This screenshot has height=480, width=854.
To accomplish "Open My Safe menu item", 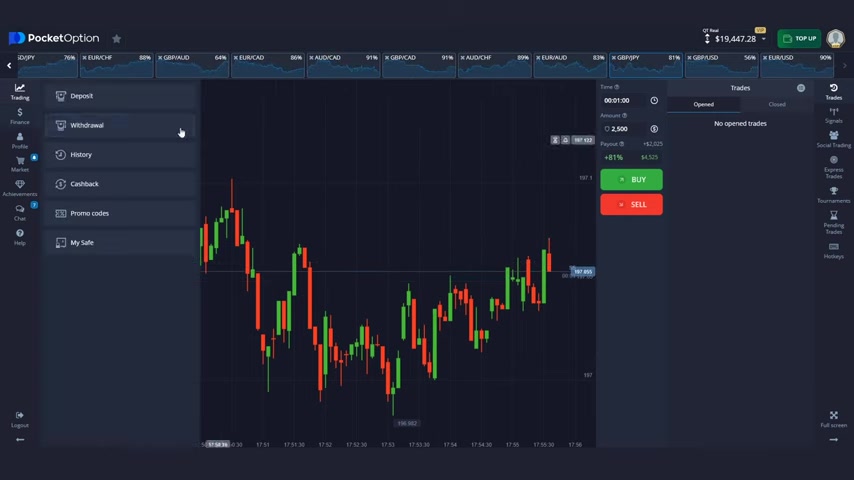I will (x=120, y=243).
